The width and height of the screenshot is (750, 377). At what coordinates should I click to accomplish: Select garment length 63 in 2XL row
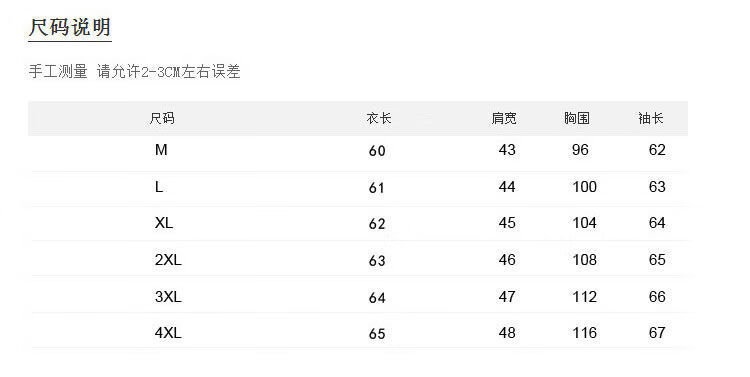[x=377, y=261]
